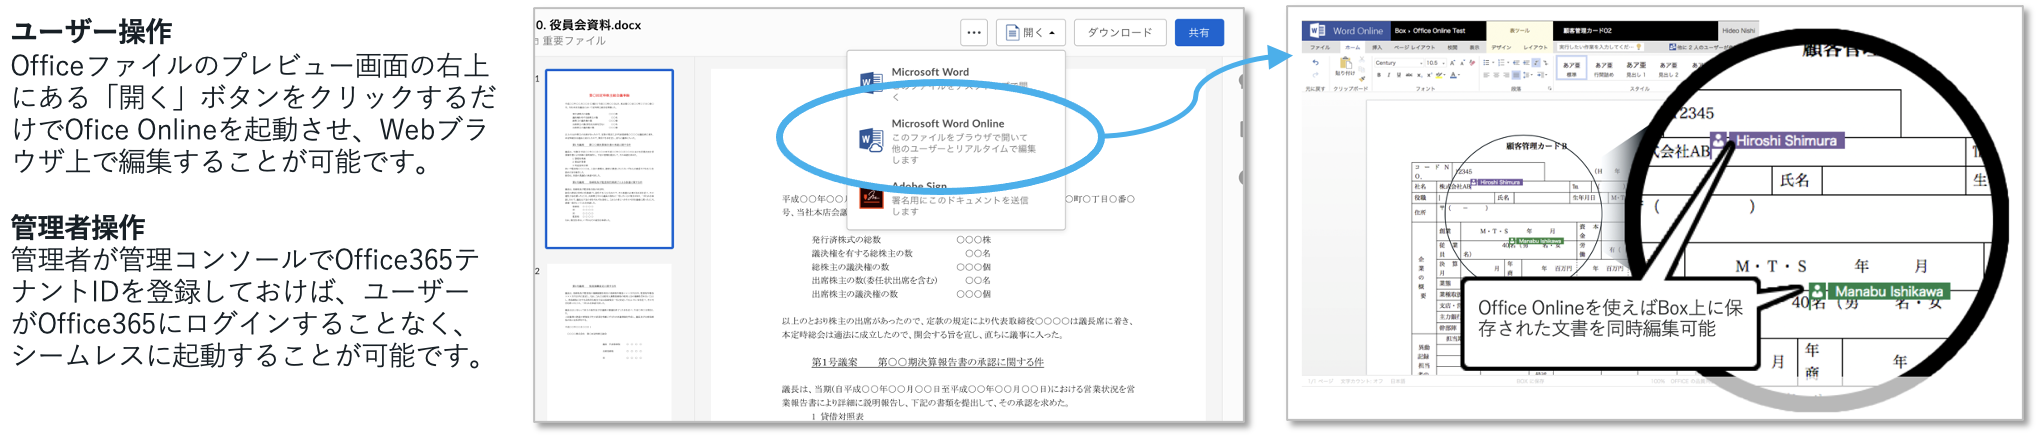The height and width of the screenshot is (436, 2038).
Task: Click the decrease indent icon
Action: (x=1516, y=62)
